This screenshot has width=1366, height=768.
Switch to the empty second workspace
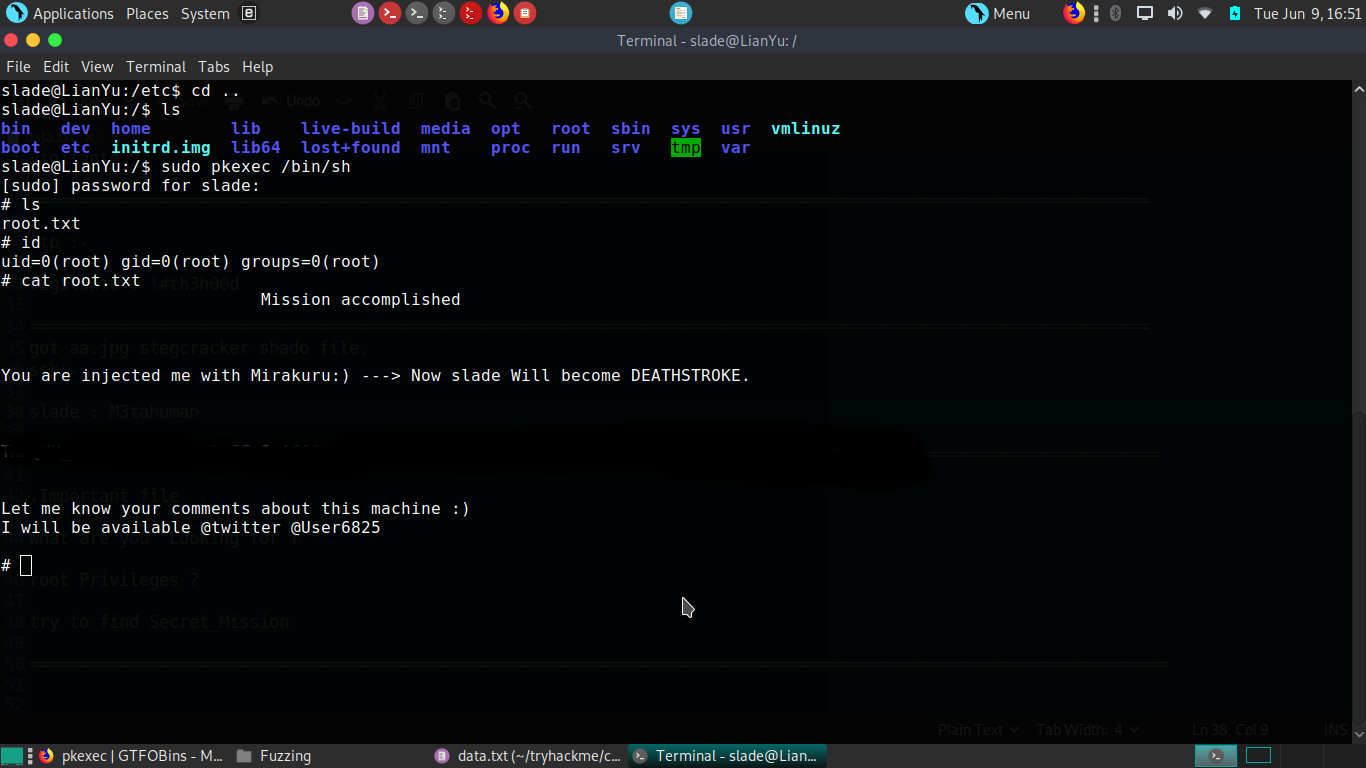(1258, 756)
